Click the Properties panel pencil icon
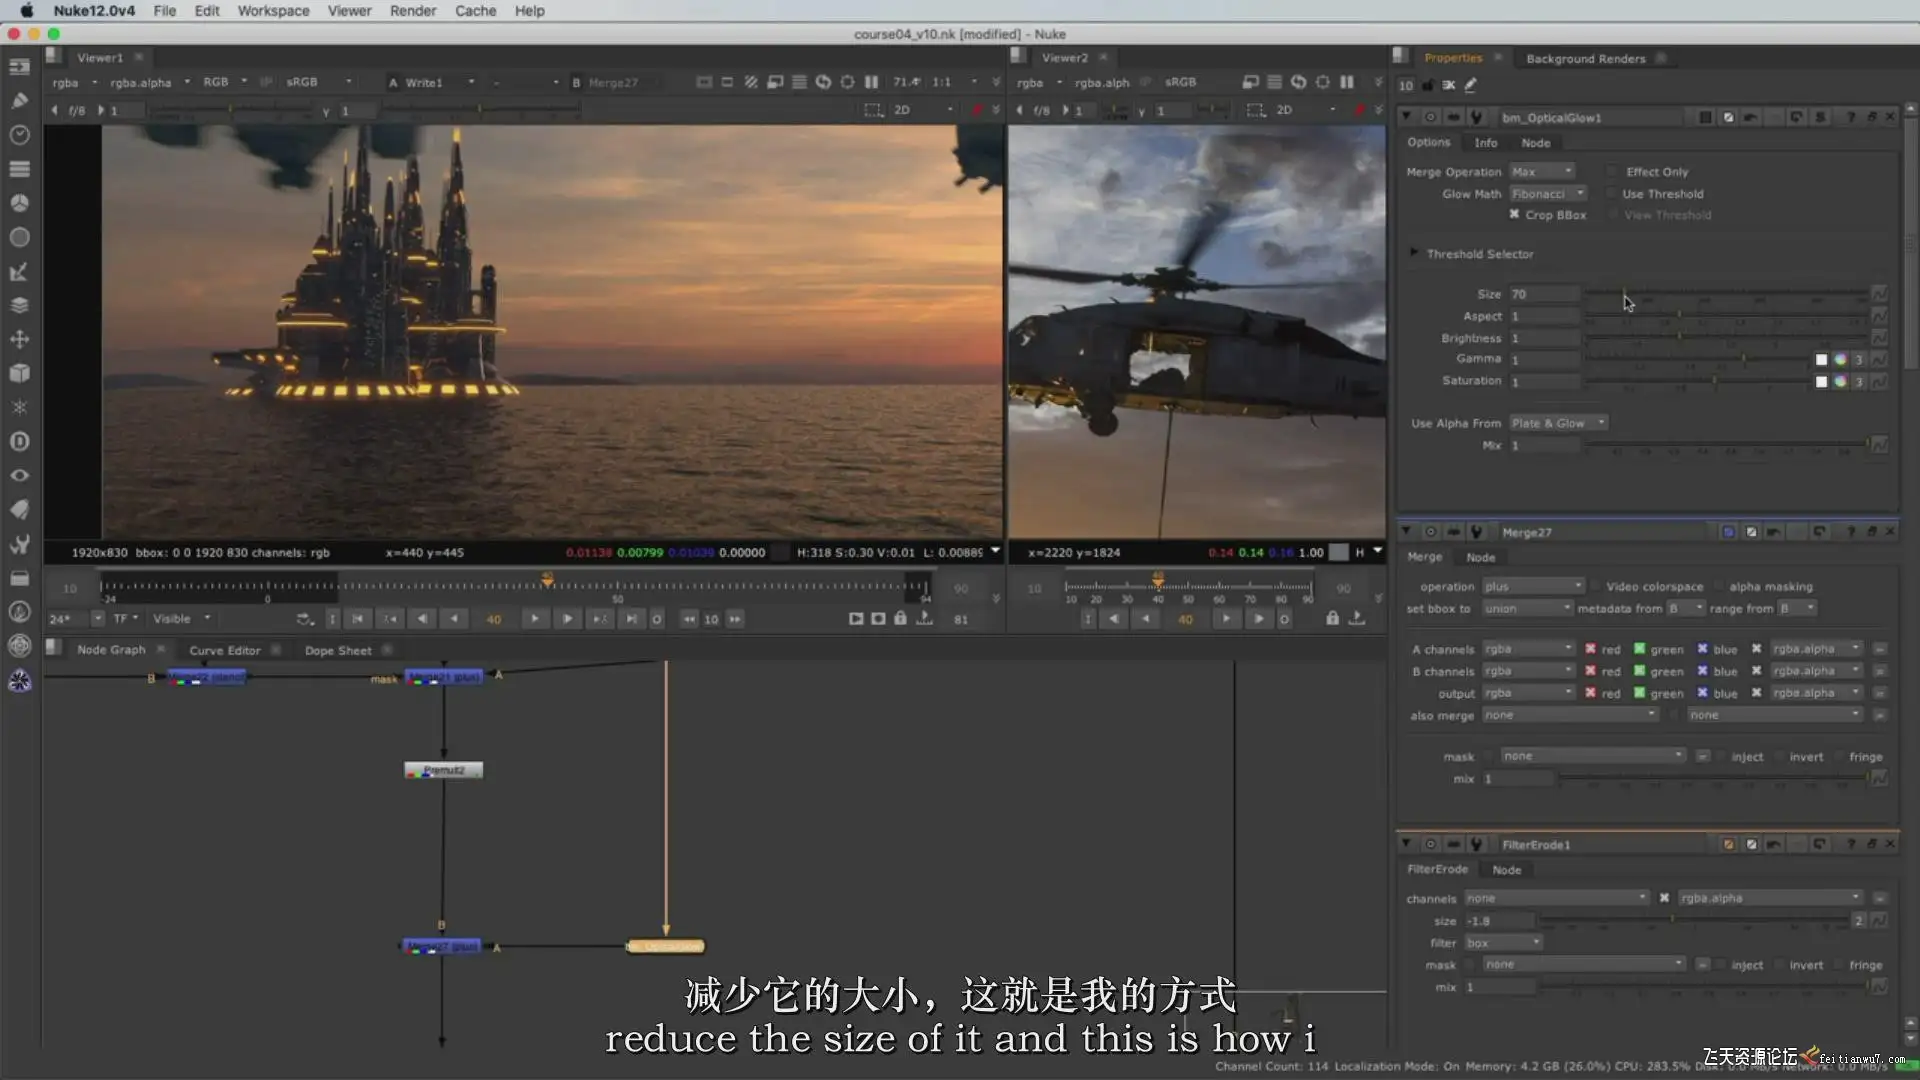This screenshot has width=1920, height=1080. click(x=1471, y=85)
